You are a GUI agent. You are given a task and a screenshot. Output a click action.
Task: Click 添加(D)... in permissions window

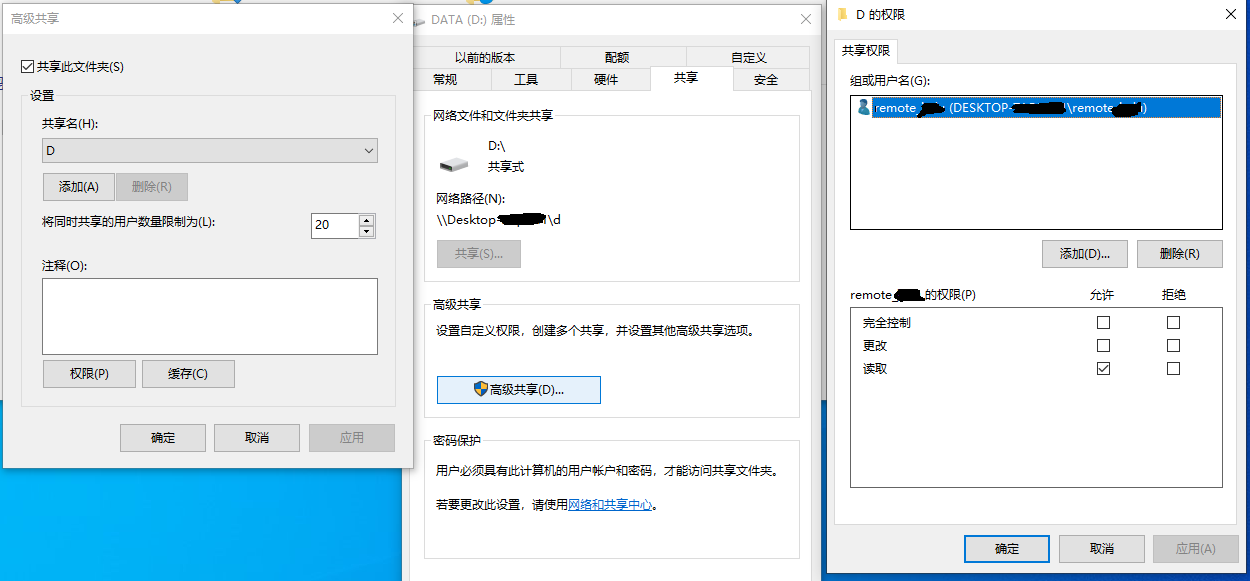pos(1084,254)
